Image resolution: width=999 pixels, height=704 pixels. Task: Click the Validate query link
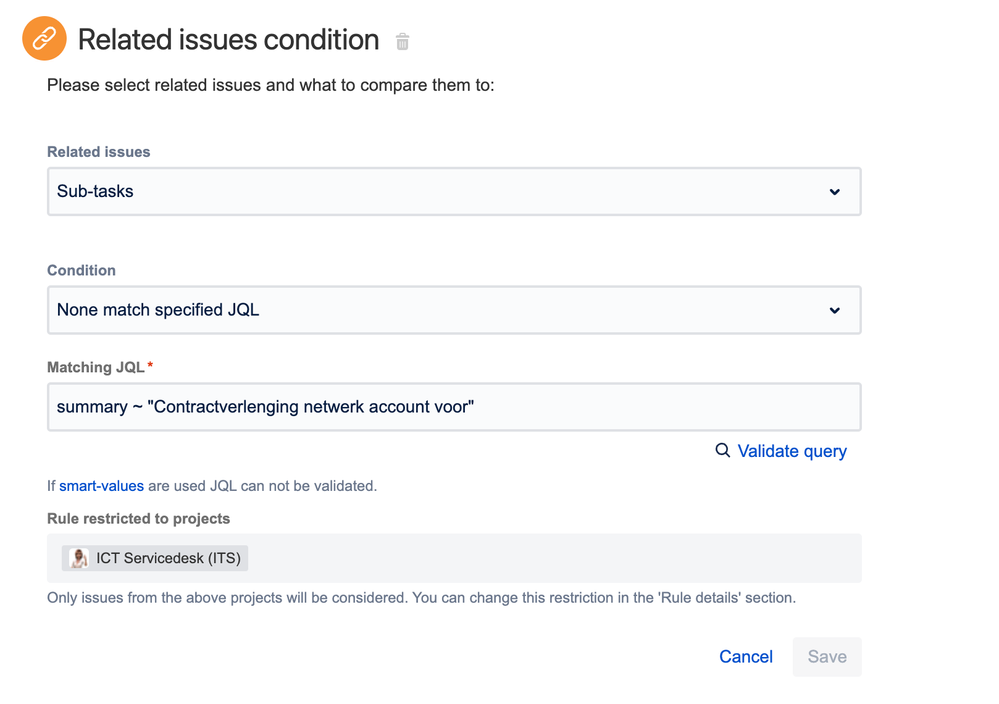click(791, 451)
